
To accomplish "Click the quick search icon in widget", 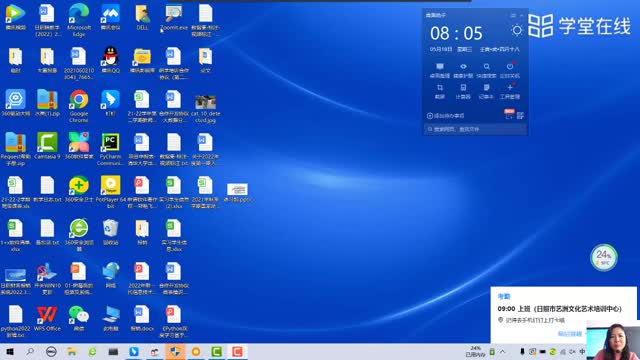I will click(x=487, y=67).
